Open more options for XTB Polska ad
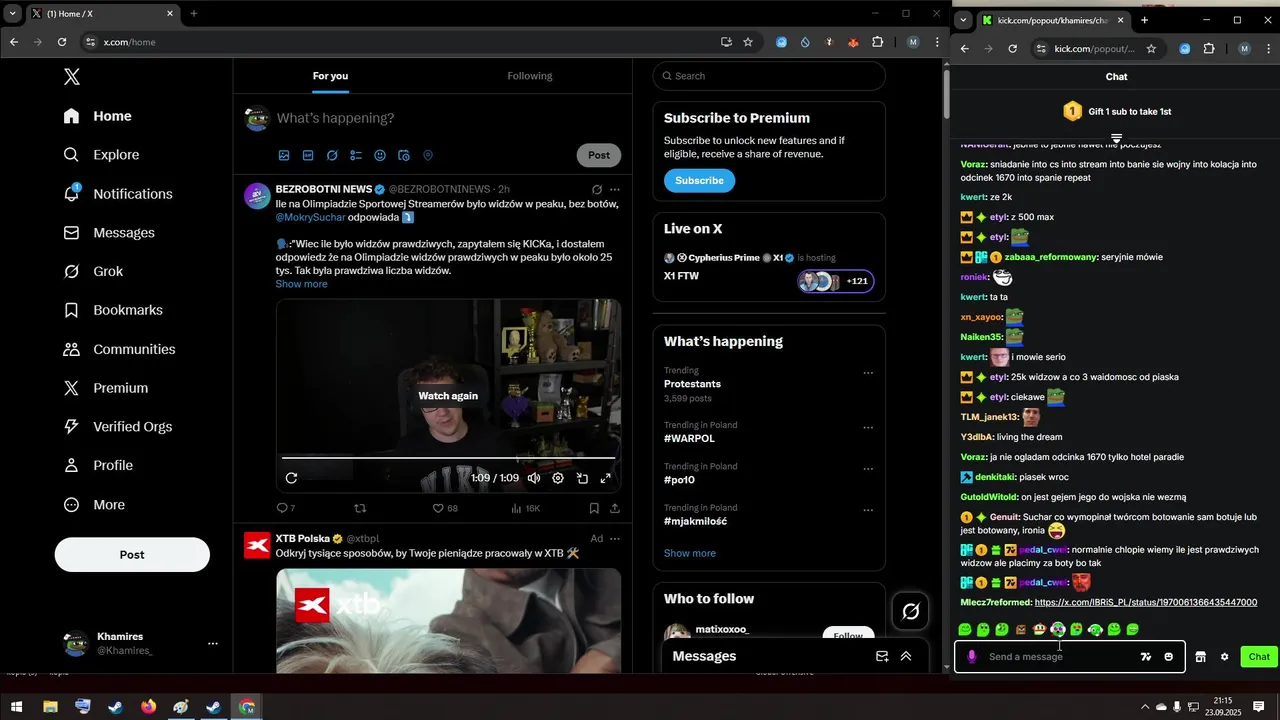1280x720 pixels. [615, 538]
